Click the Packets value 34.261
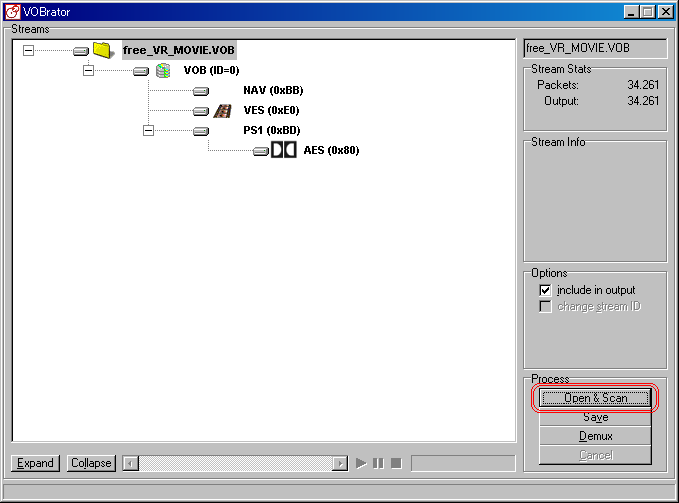 643,85
